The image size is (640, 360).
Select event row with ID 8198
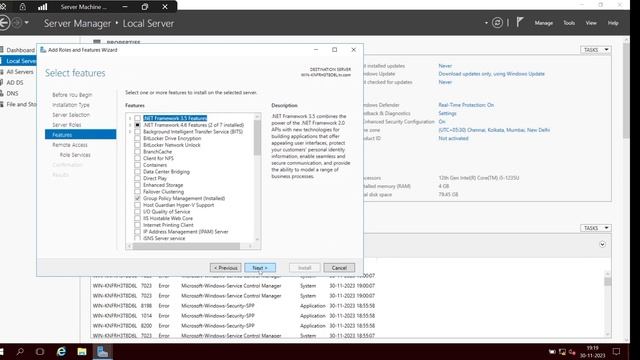tap(234, 306)
